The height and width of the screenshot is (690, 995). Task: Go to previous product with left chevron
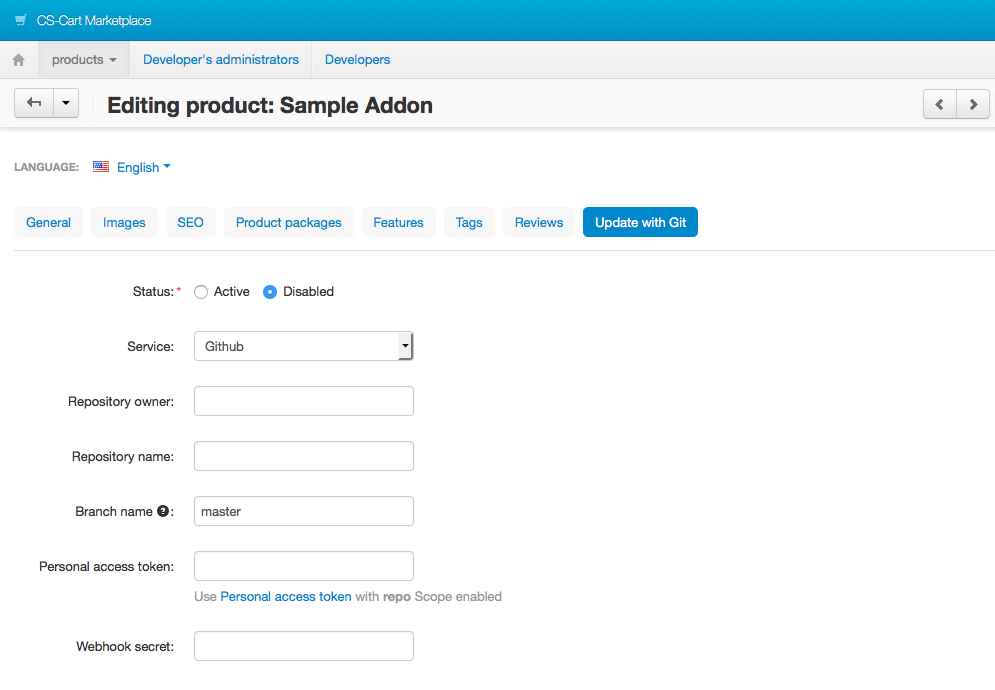point(940,104)
